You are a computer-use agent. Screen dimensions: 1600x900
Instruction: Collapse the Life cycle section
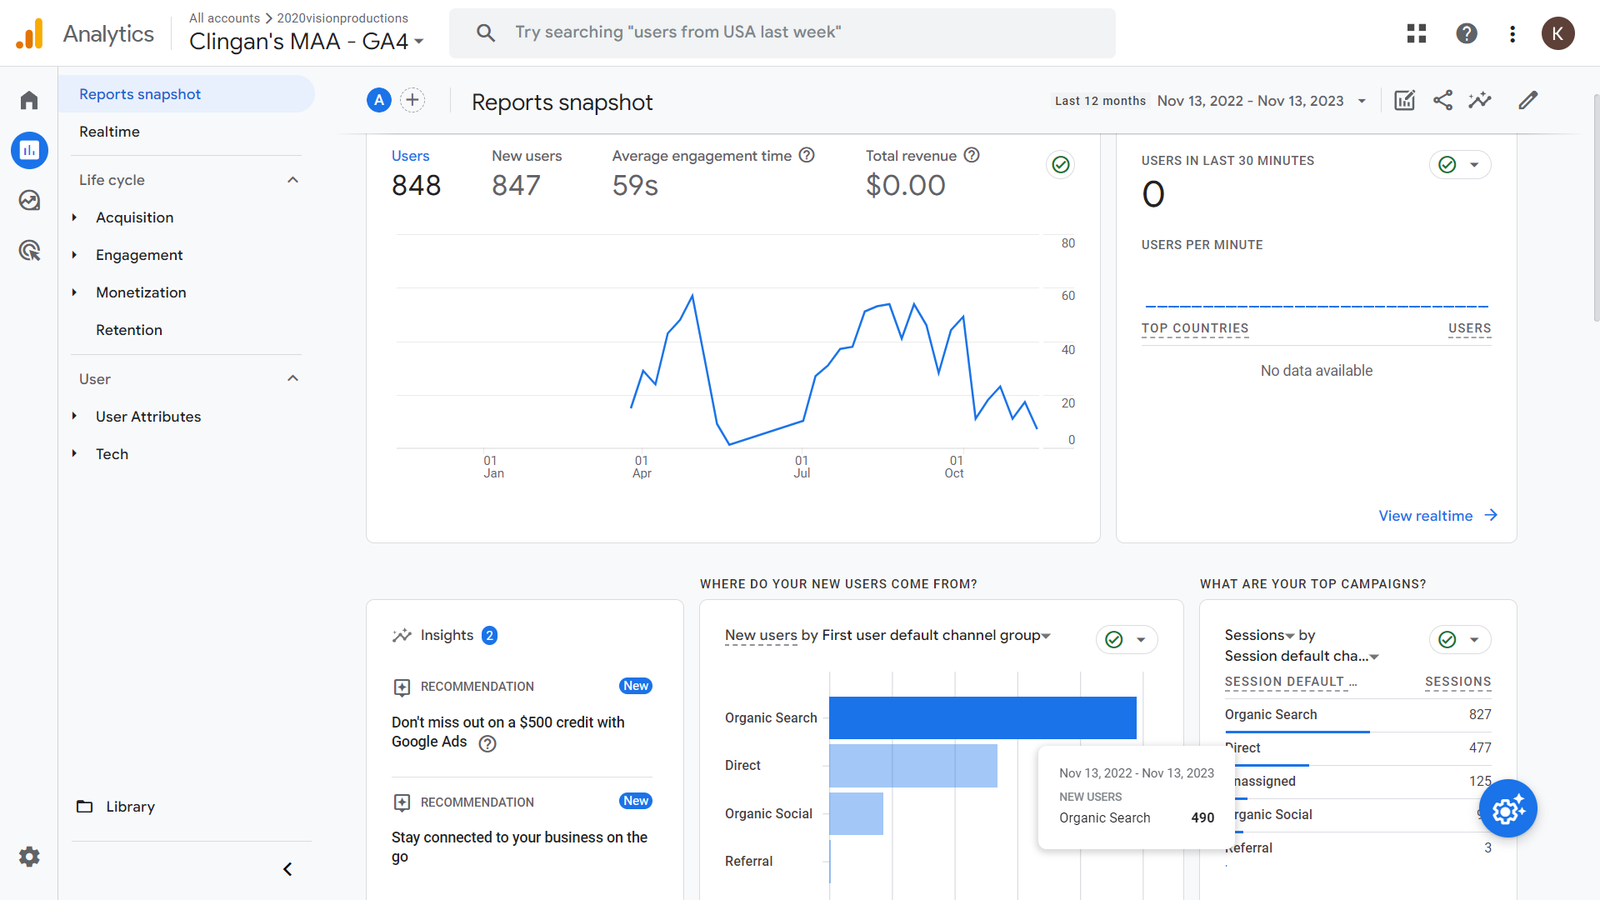(293, 180)
